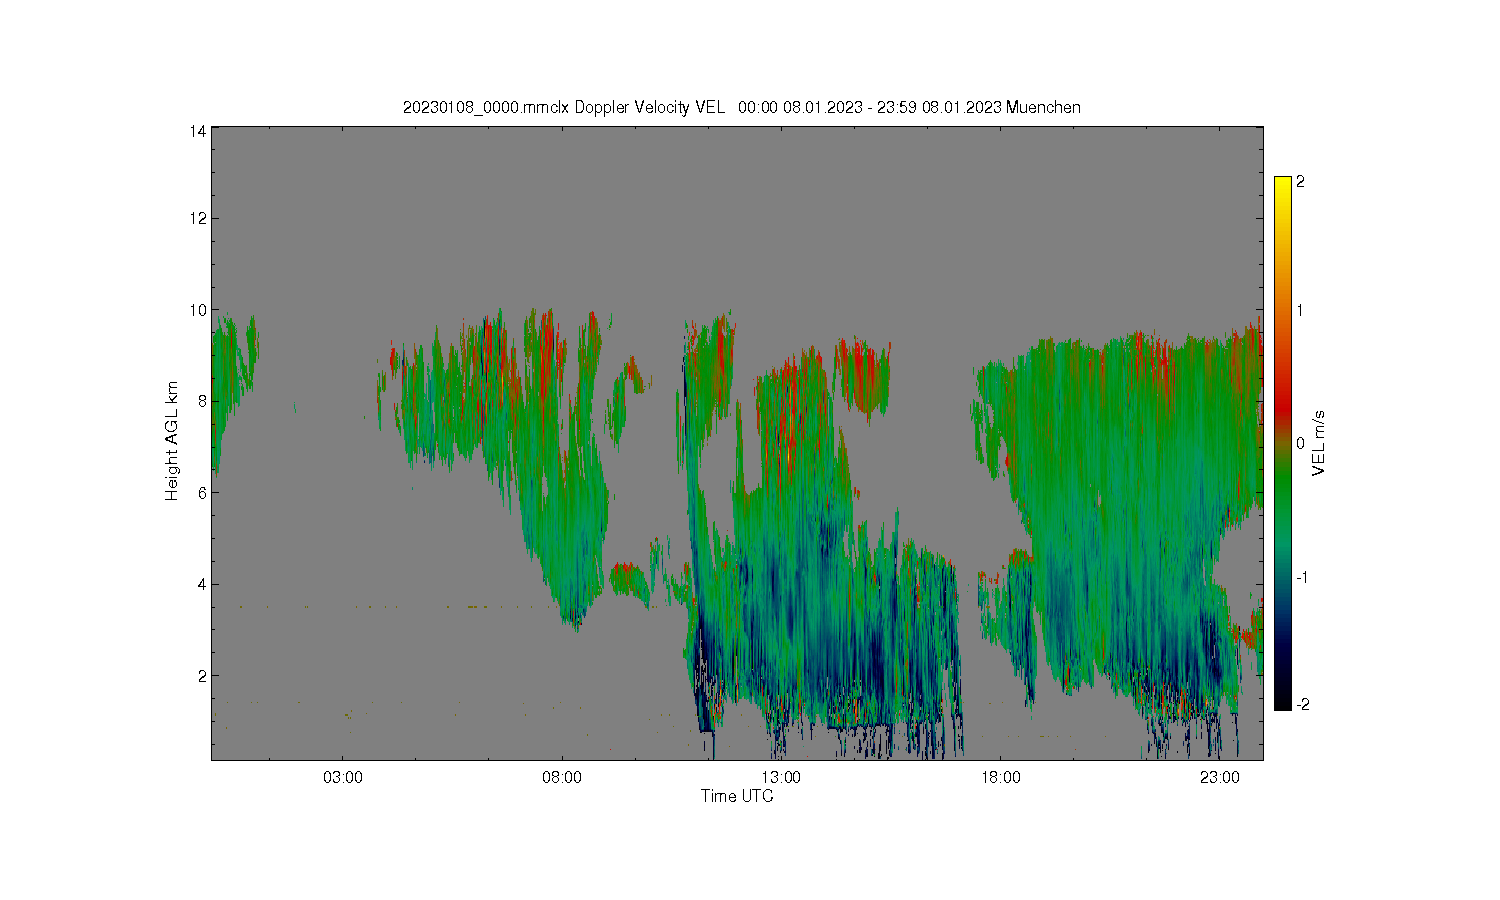
Task: Click the height tick label 8
Action: pyautogui.click(x=202, y=401)
